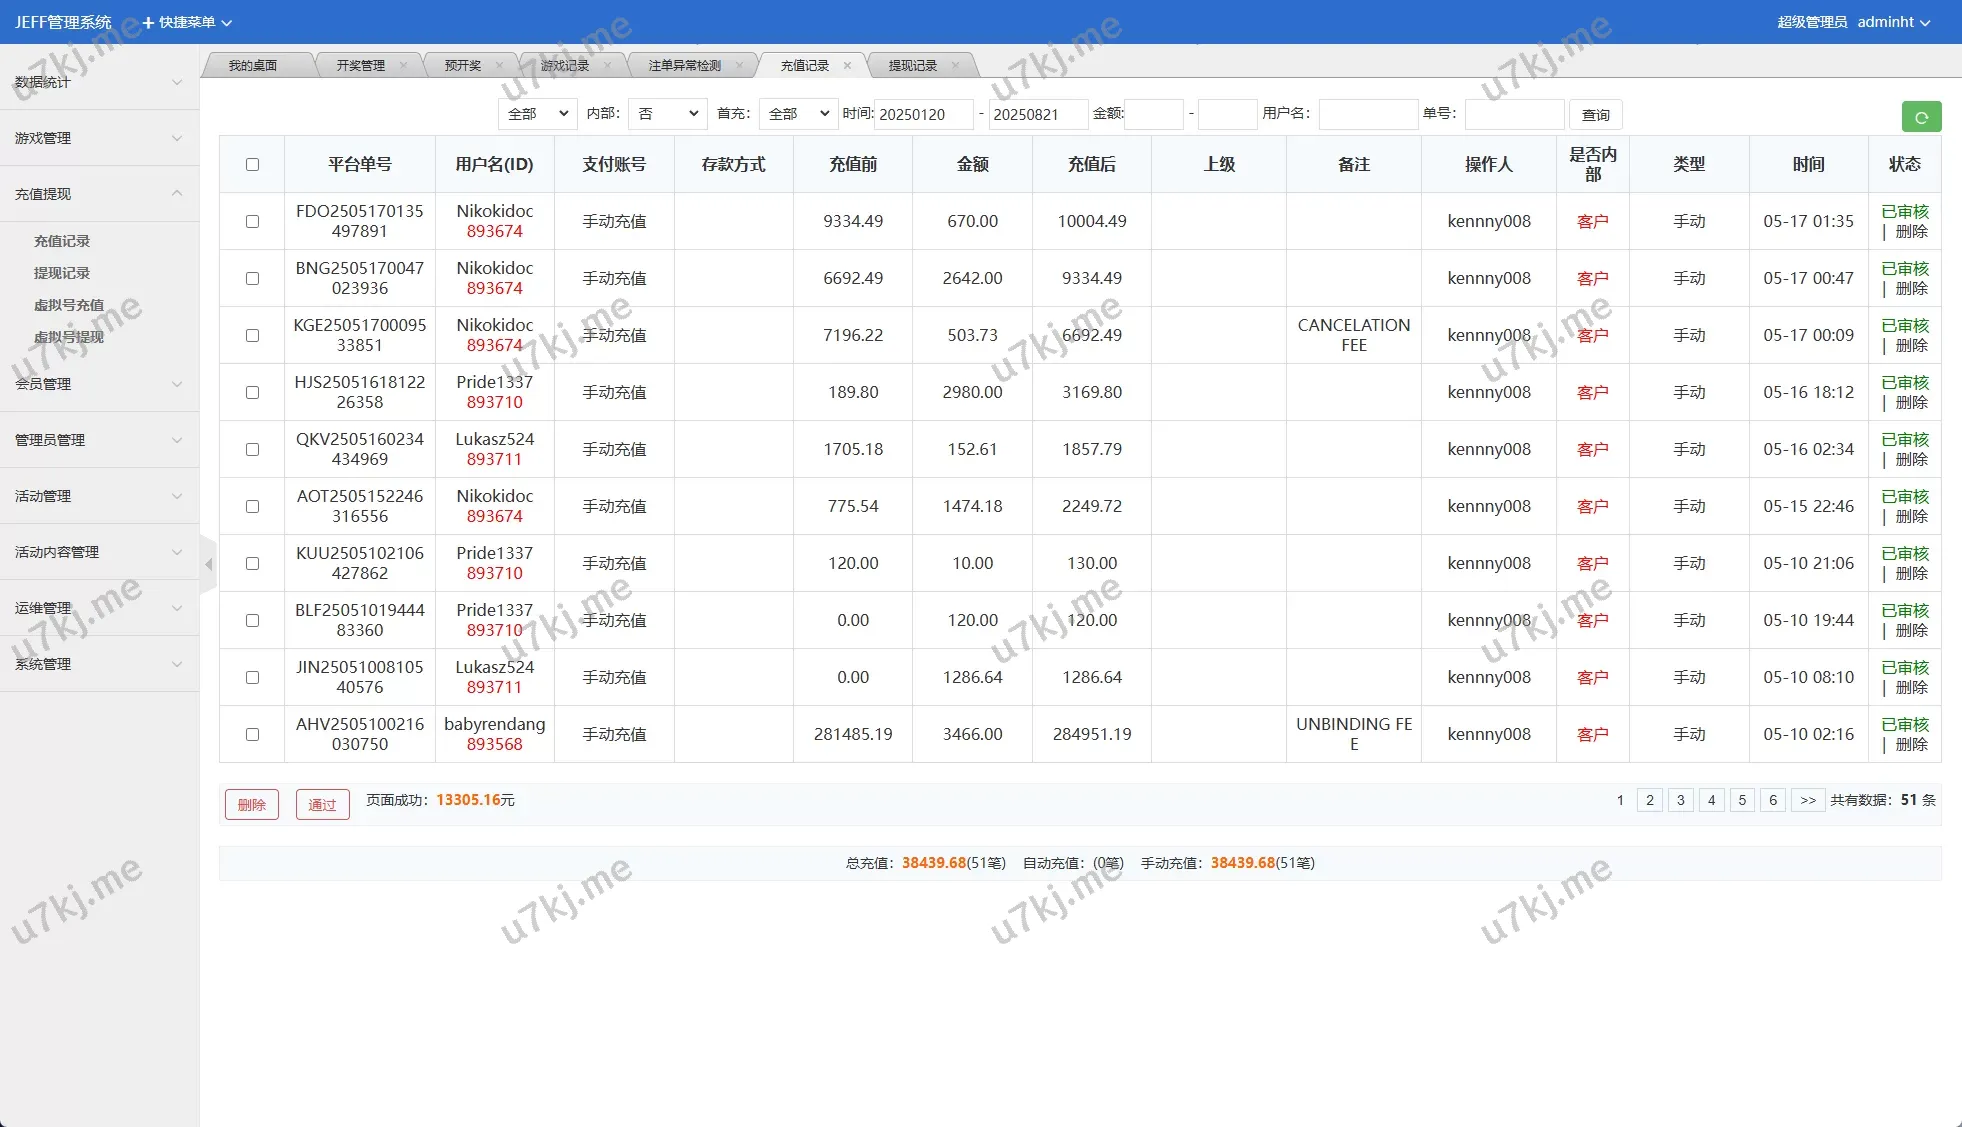The height and width of the screenshot is (1127, 1962).
Task: Open 提现记录 in the sidebar submenu
Action: click(x=62, y=273)
